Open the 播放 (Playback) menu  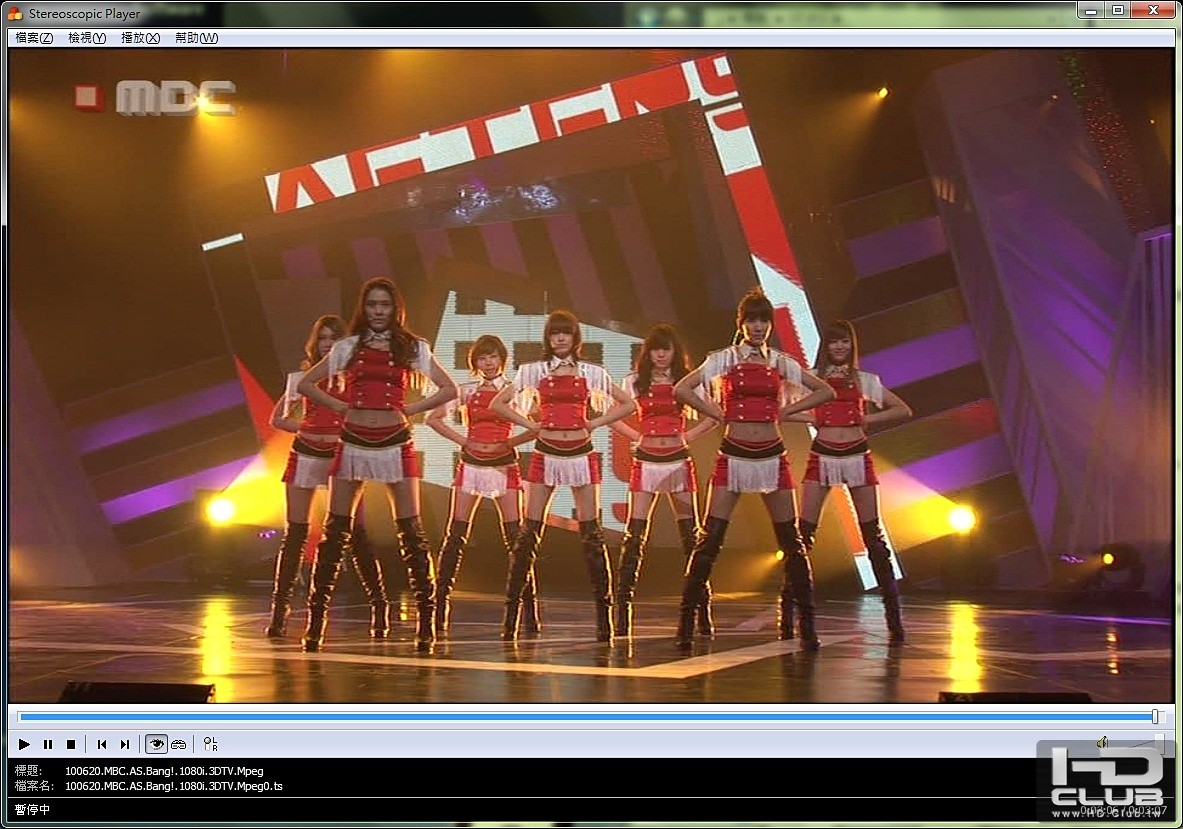click(140, 38)
